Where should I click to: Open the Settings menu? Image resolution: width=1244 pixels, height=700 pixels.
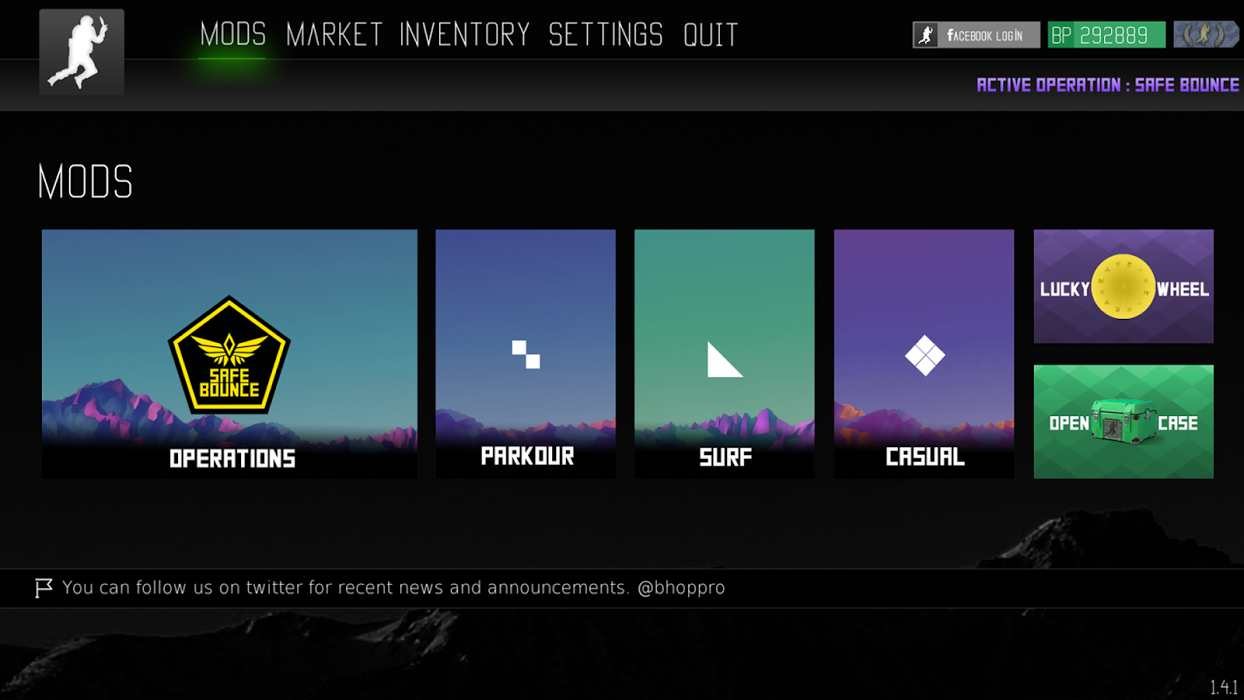[x=606, y=35]
